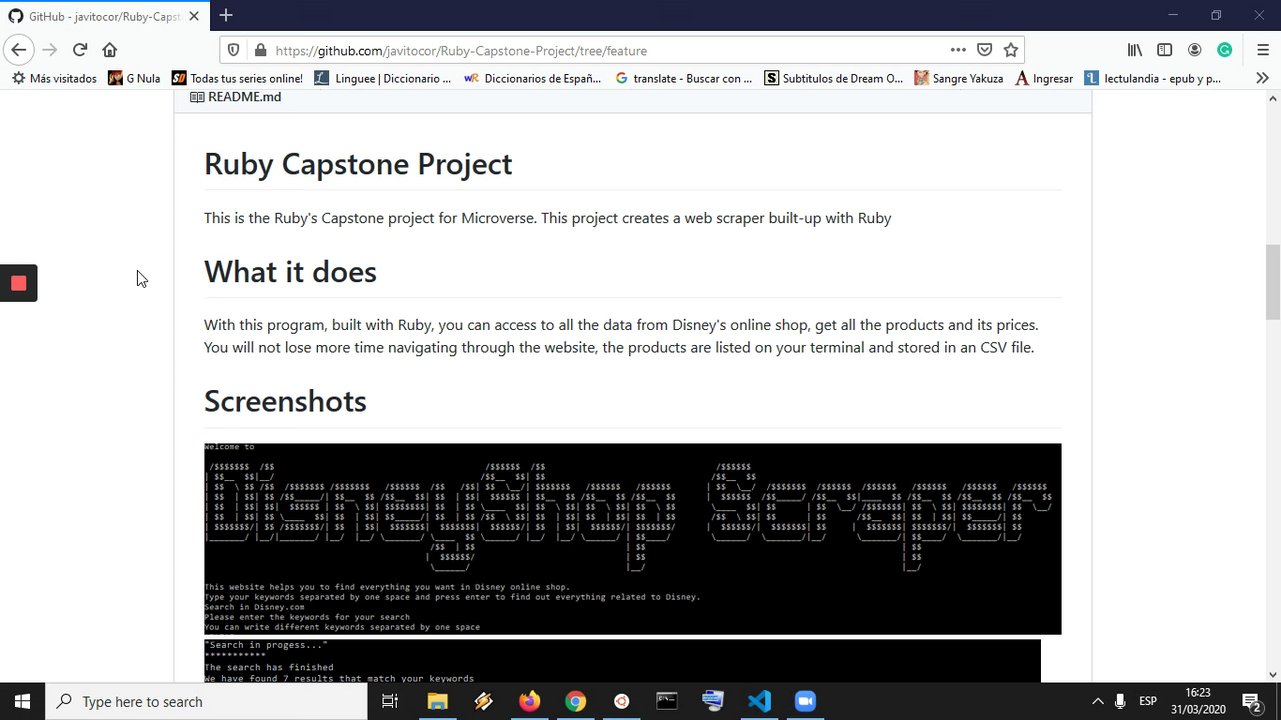
Task: Open Linguee Diccionario bookmark
Action: pyautogui.click(x=383, y=78)
